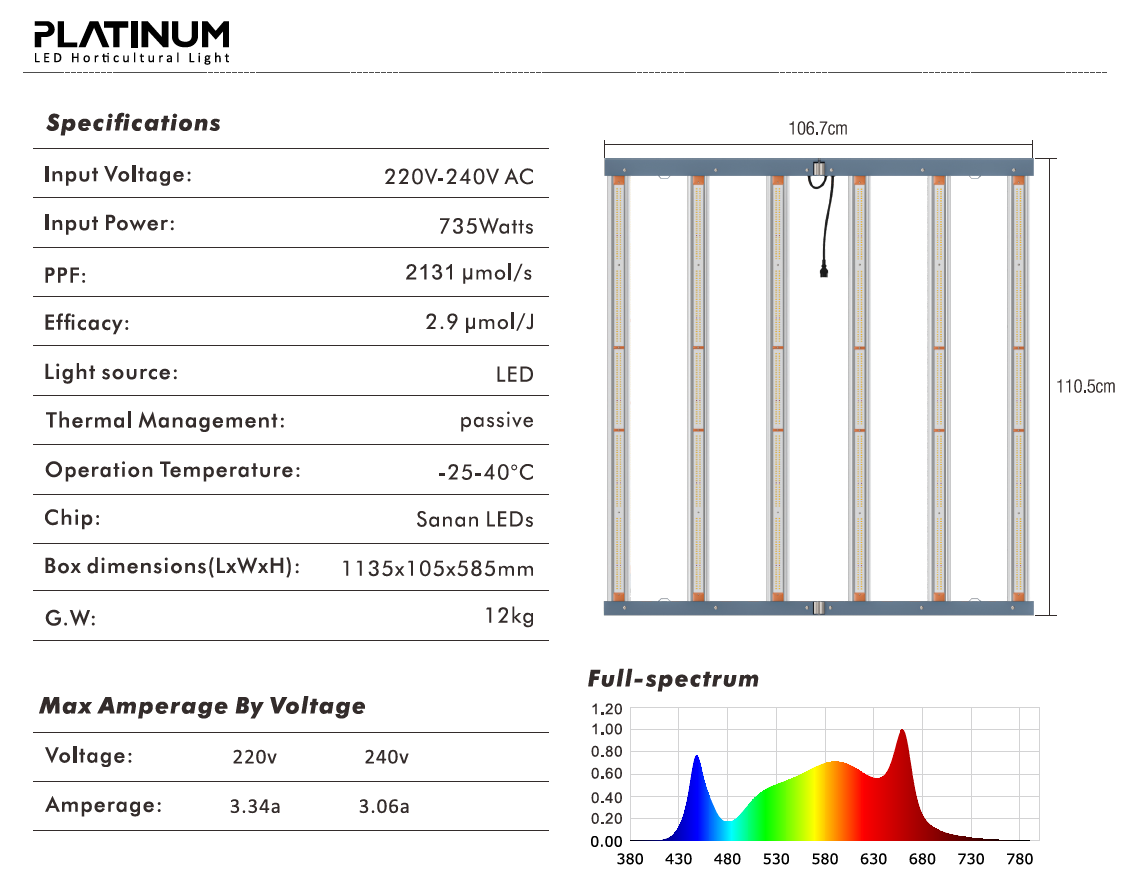Click the Thermal Management label
Viewport: 1130px width, 879px height.
coord(165,421)
